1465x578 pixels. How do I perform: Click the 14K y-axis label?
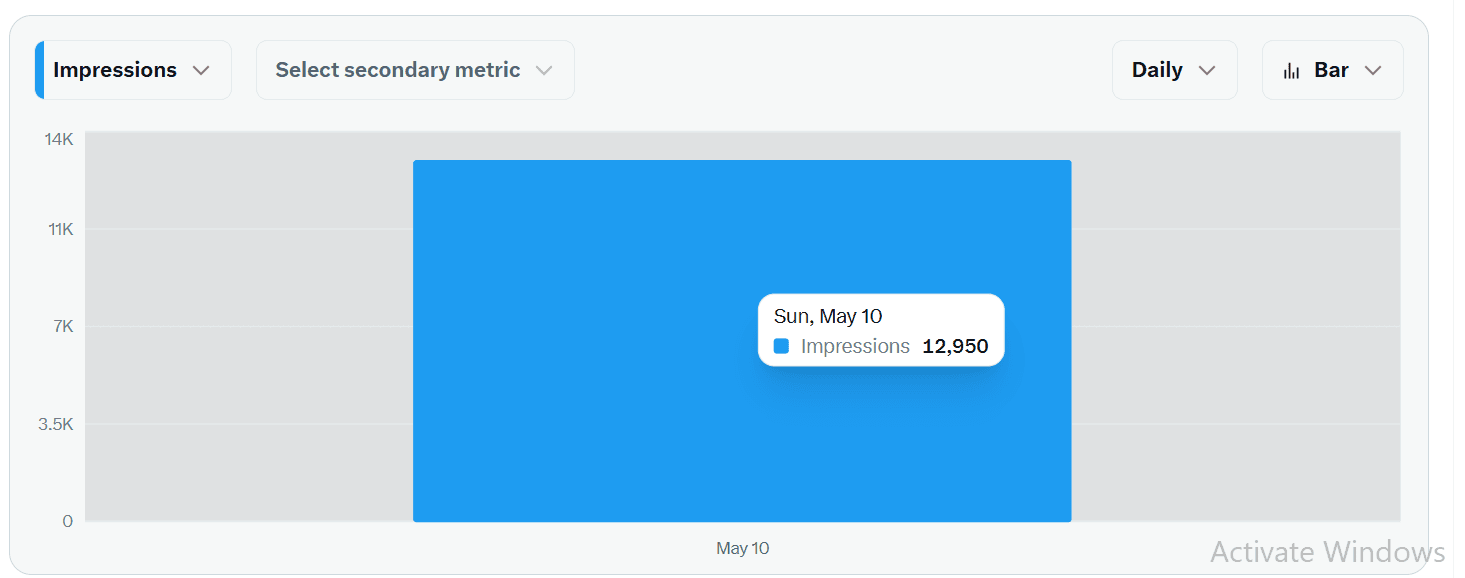coord(59,139)
